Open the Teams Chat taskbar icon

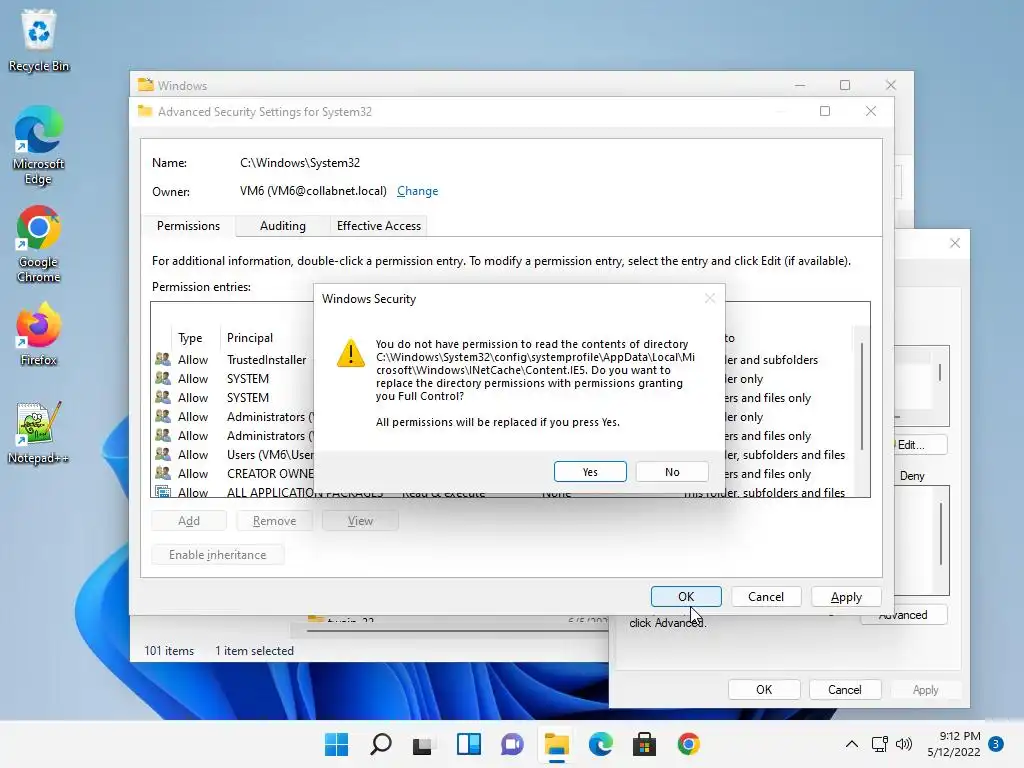(x=513, y=744)
